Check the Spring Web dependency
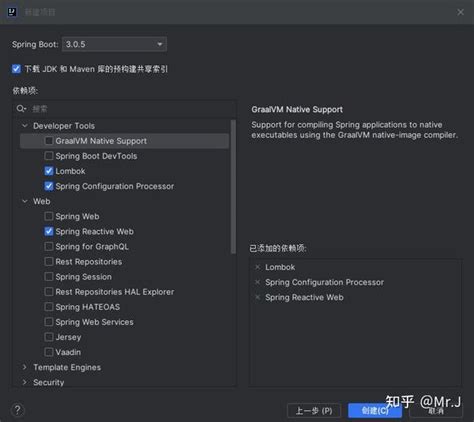 pos(49,216)
